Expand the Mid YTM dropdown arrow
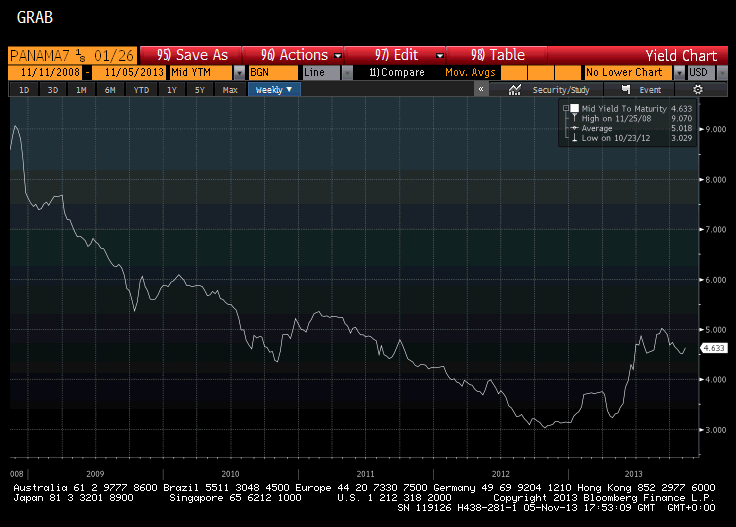 pos(239,73)
